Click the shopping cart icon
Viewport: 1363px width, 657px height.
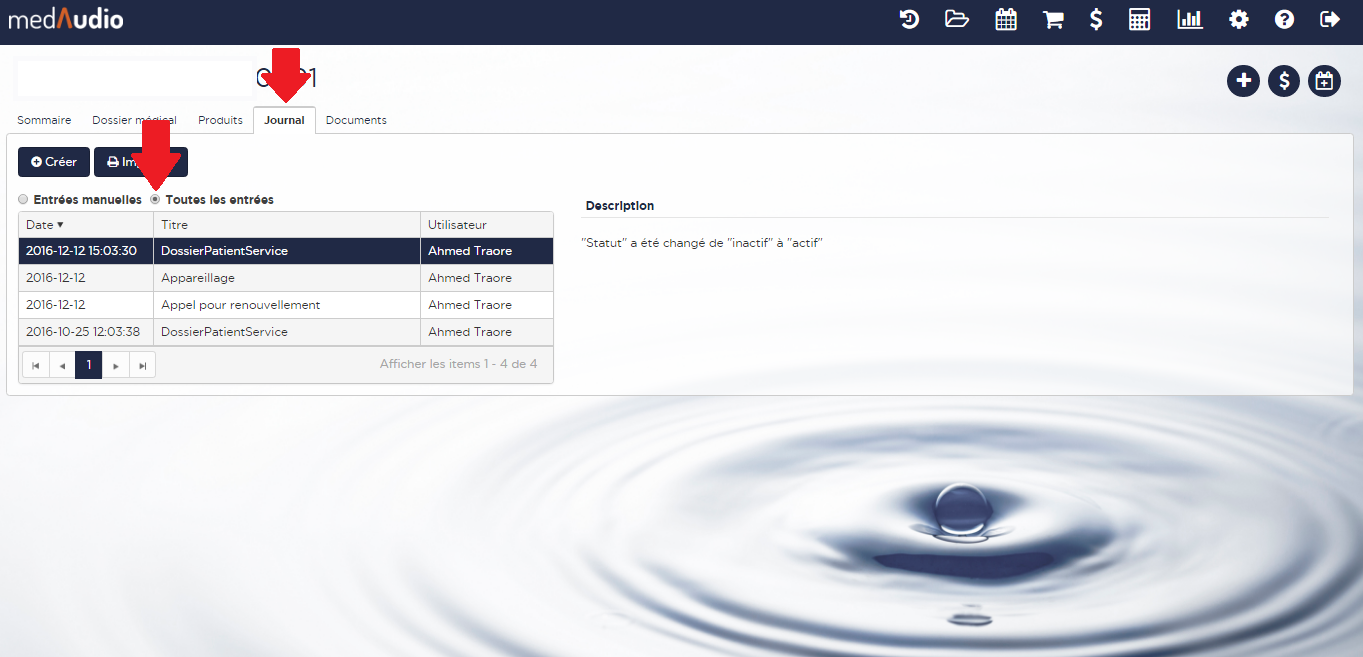click(1053, 20)
